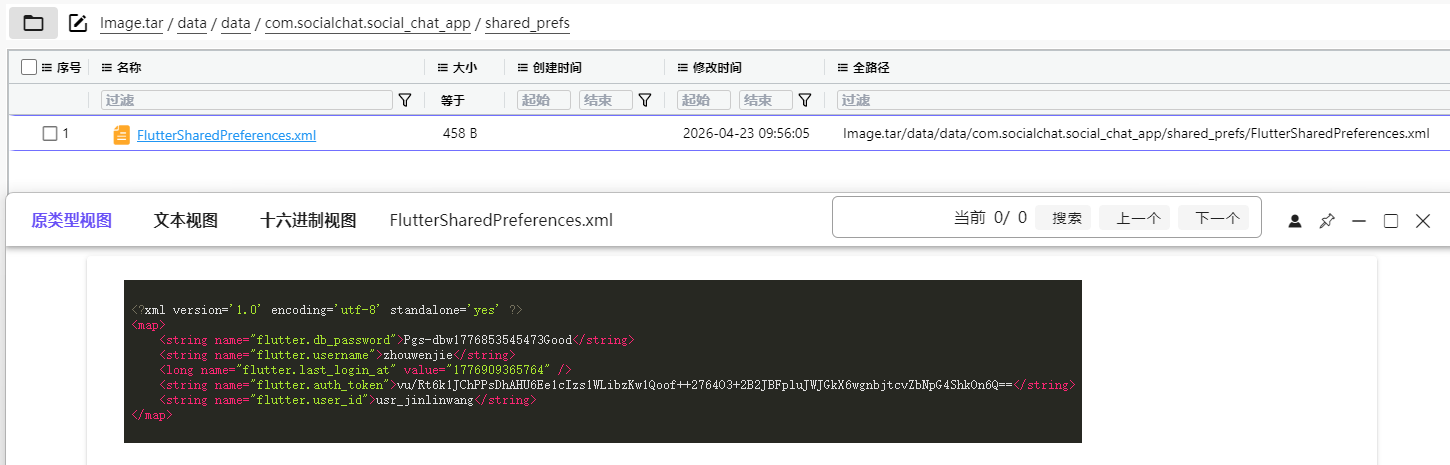
Task: Open Image.tar in the breadcrumb path
Action: [x=132, y=23]
